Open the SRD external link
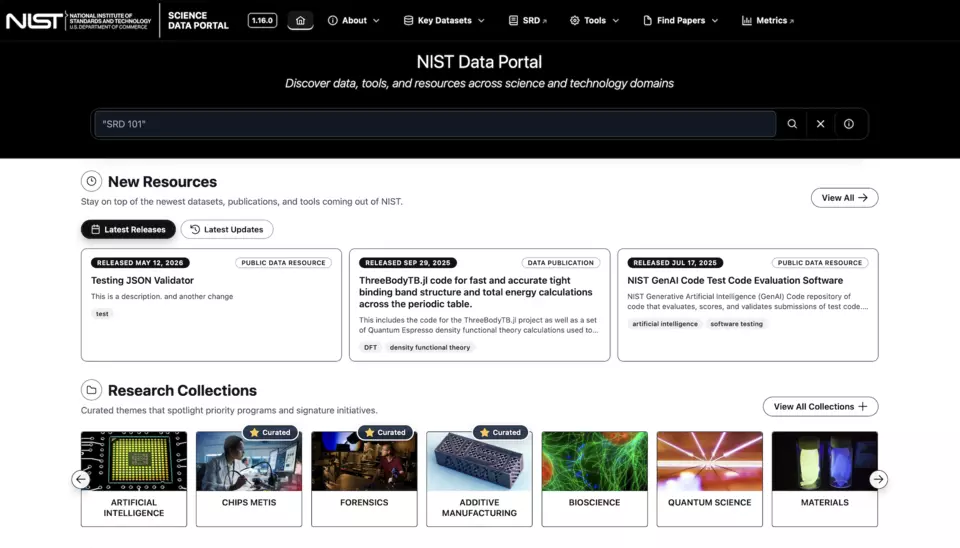960x548 pixels. pyautogui.click(x=528, y=20)
